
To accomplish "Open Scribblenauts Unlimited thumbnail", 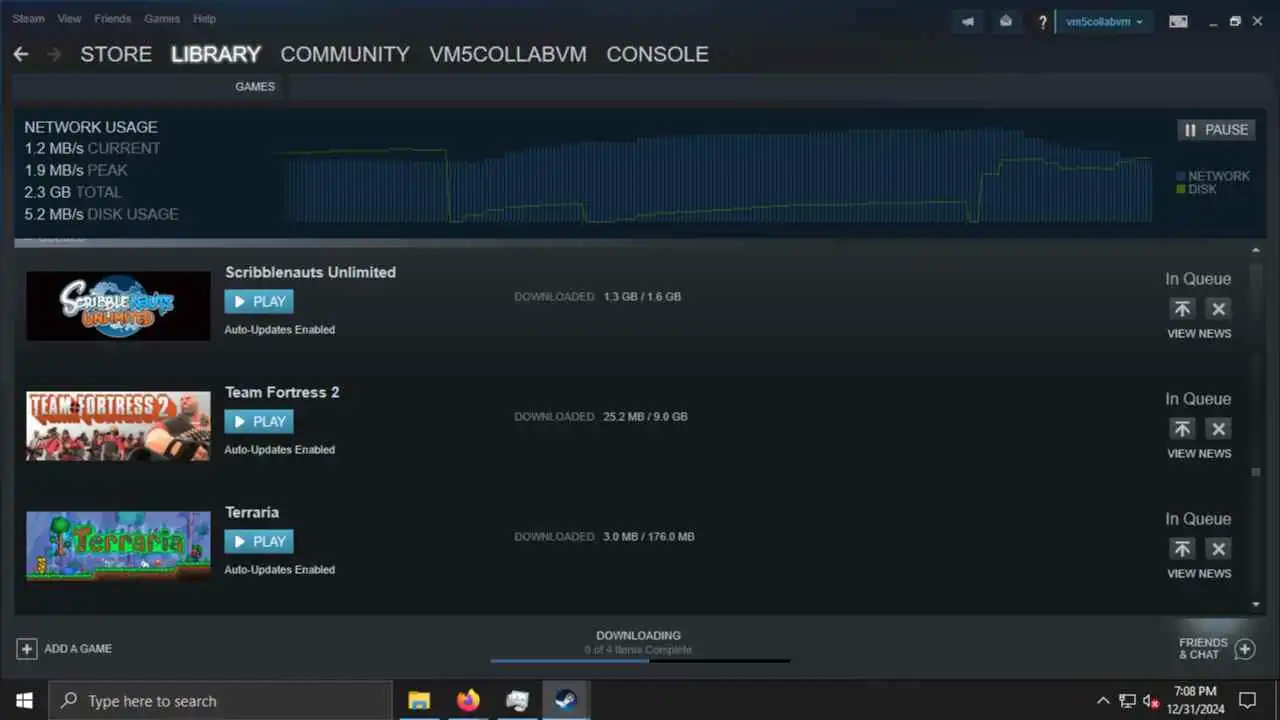I will click(118, 306).
